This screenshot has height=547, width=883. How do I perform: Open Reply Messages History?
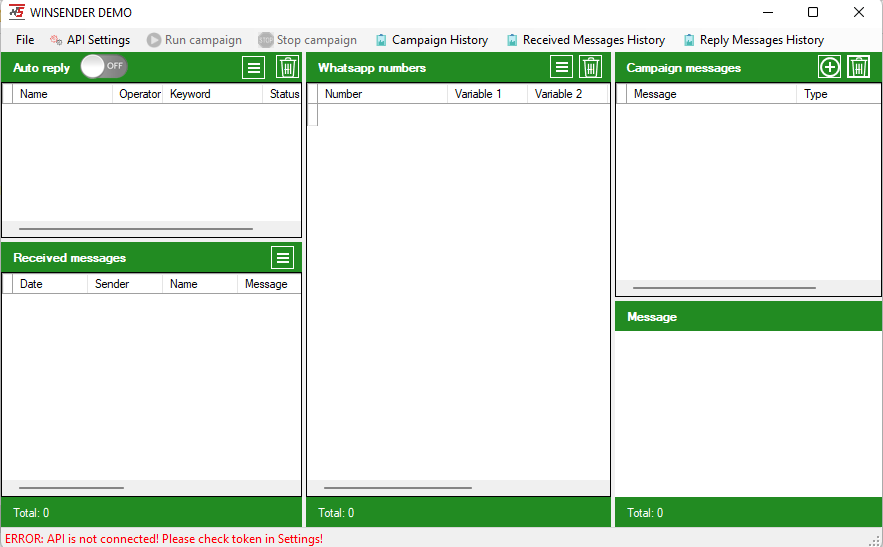753,40
